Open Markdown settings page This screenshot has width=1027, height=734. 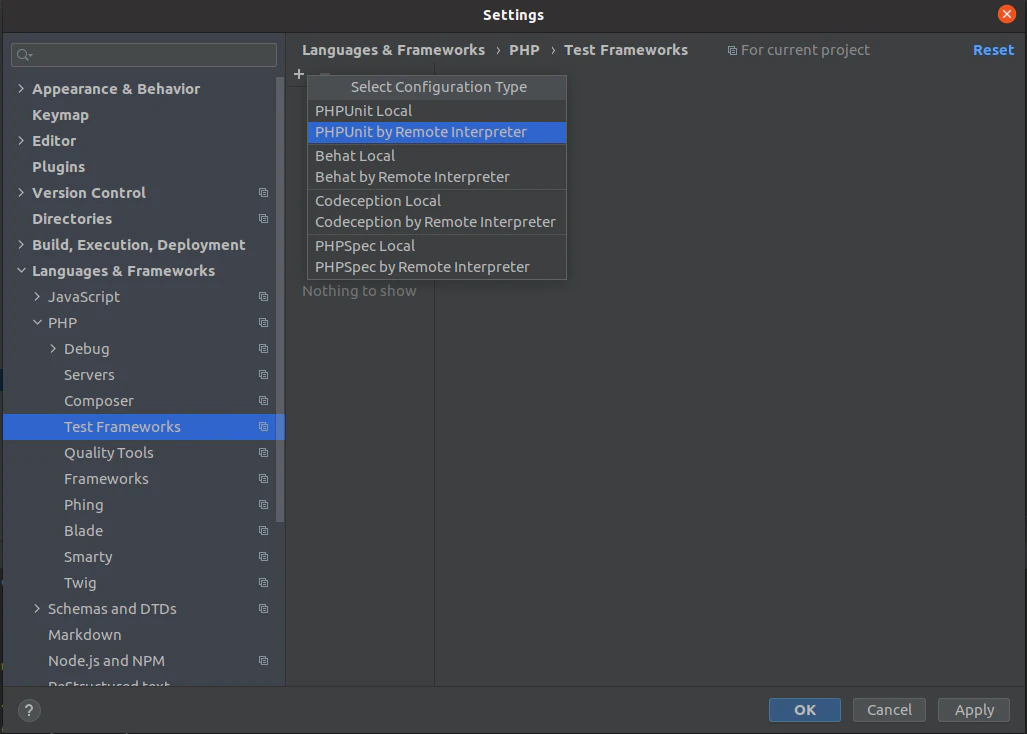84,634
